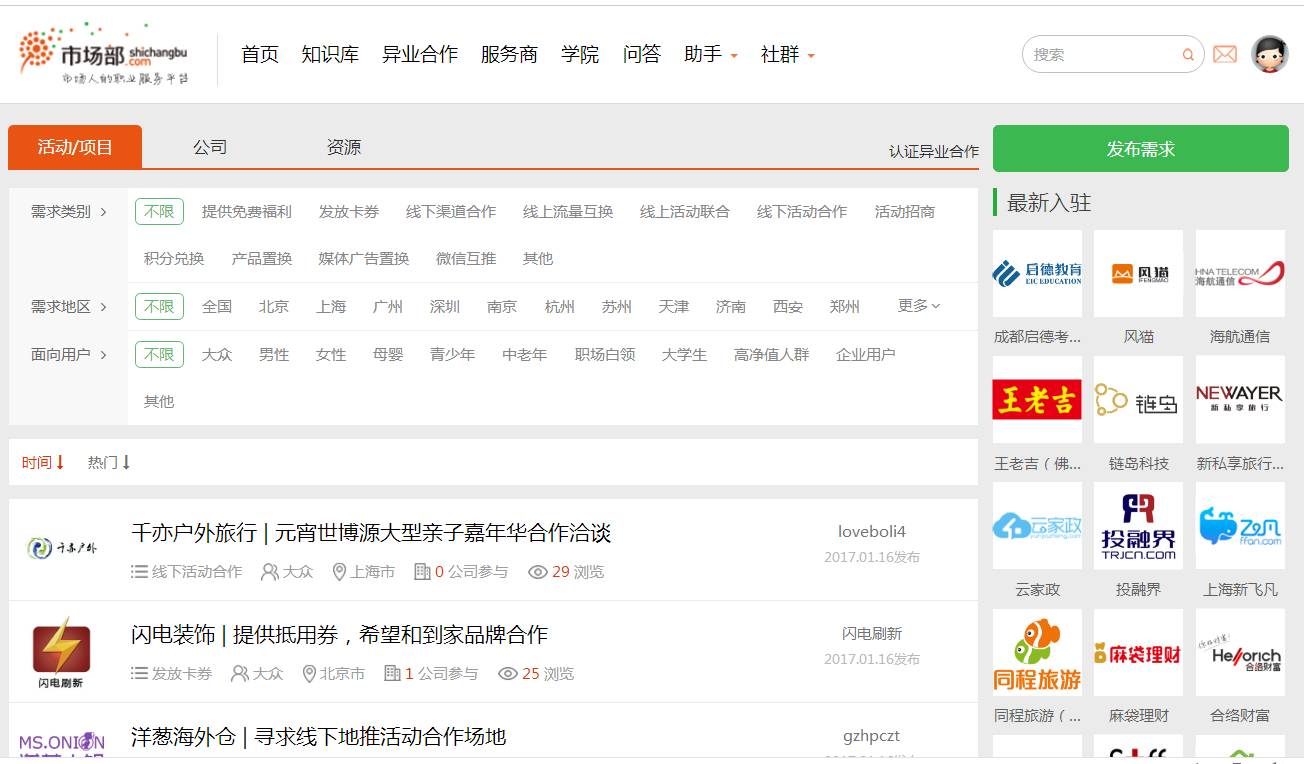Open the 海航通信 company logo

[1240, 274]
